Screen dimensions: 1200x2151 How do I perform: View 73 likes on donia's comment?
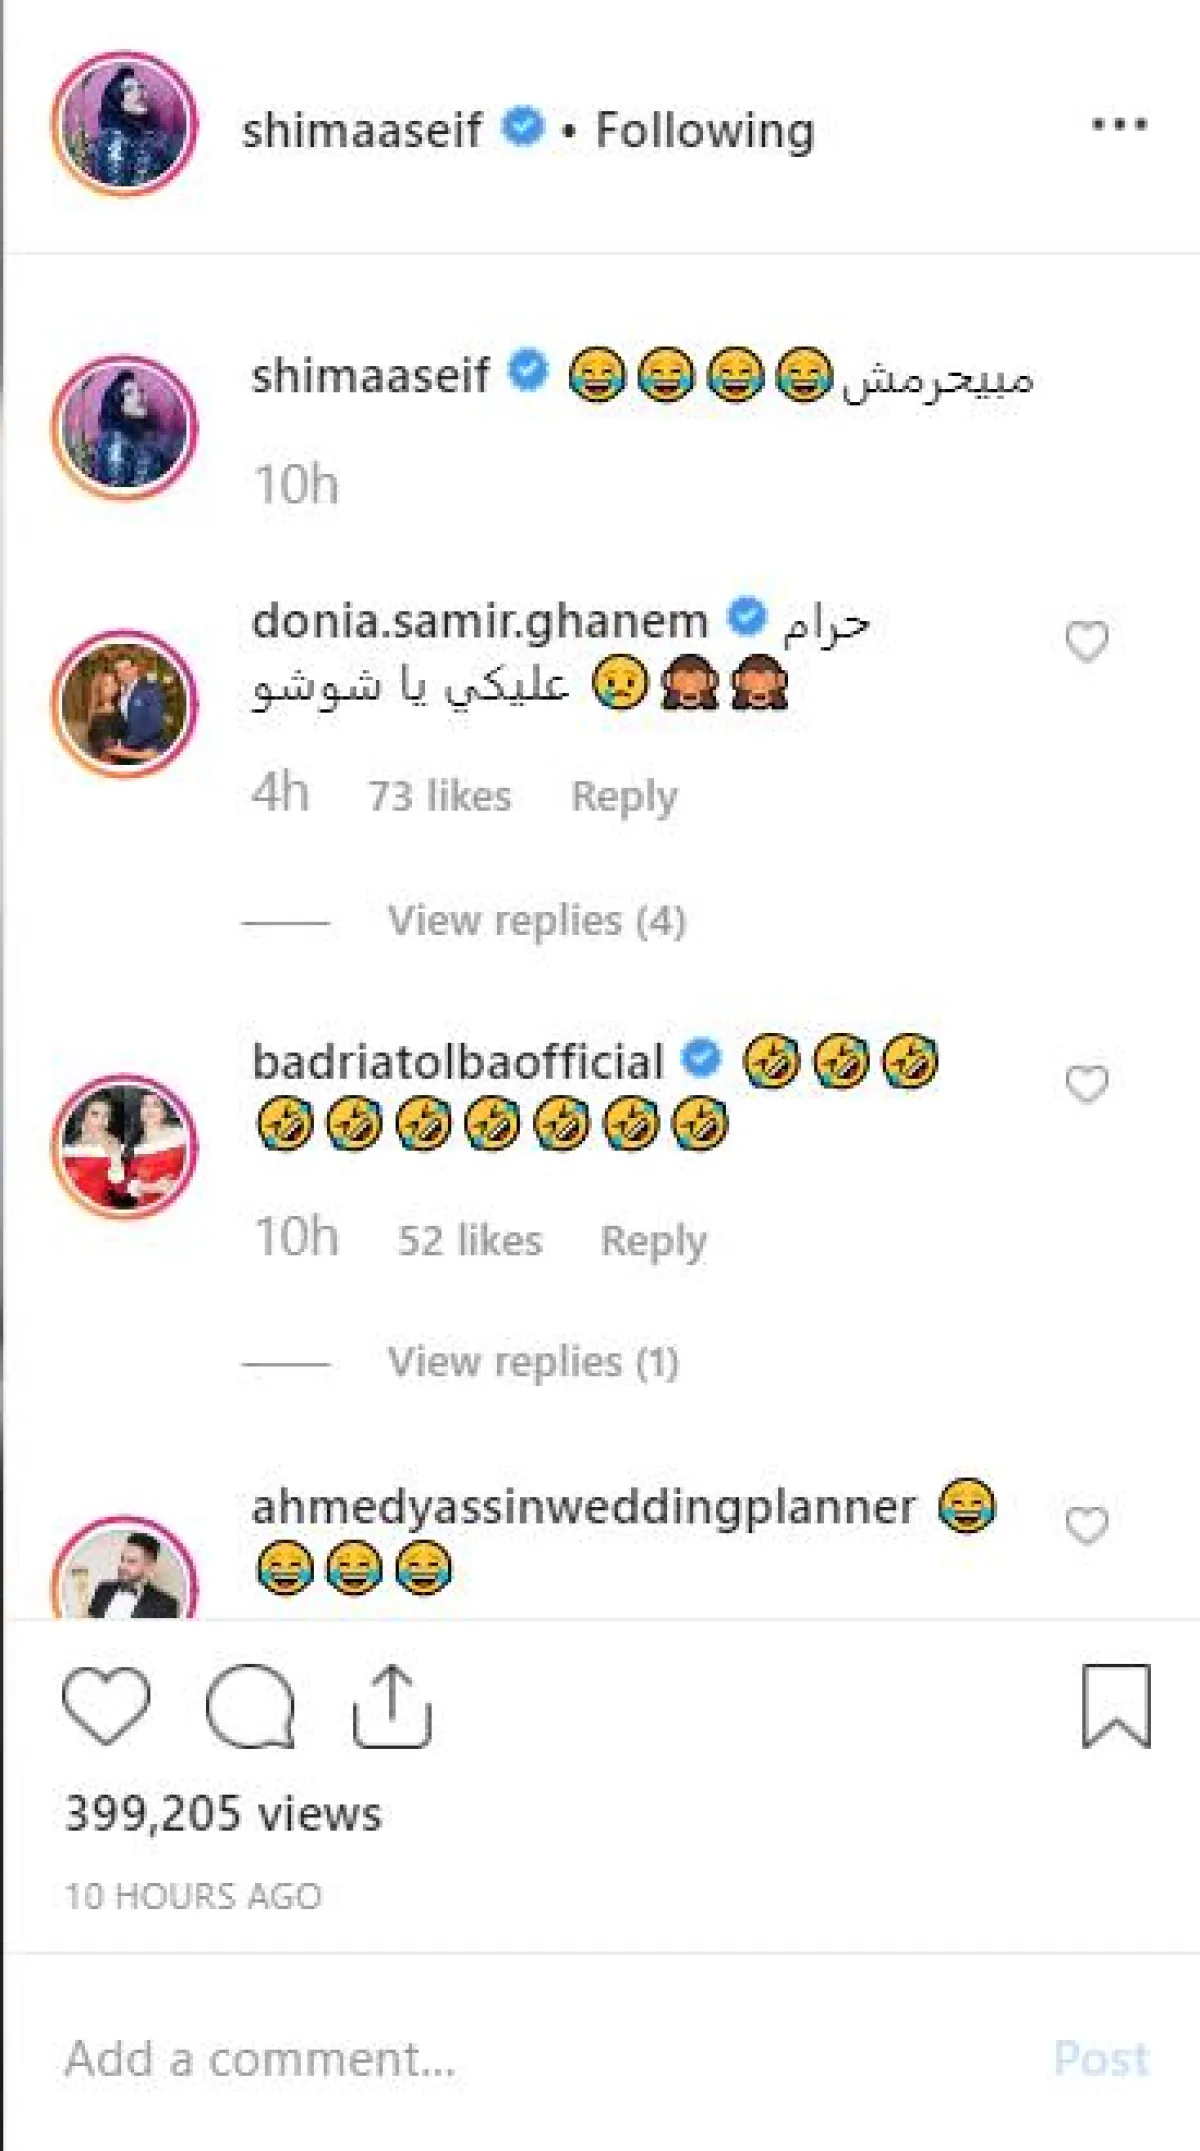[x=440, y=797]
